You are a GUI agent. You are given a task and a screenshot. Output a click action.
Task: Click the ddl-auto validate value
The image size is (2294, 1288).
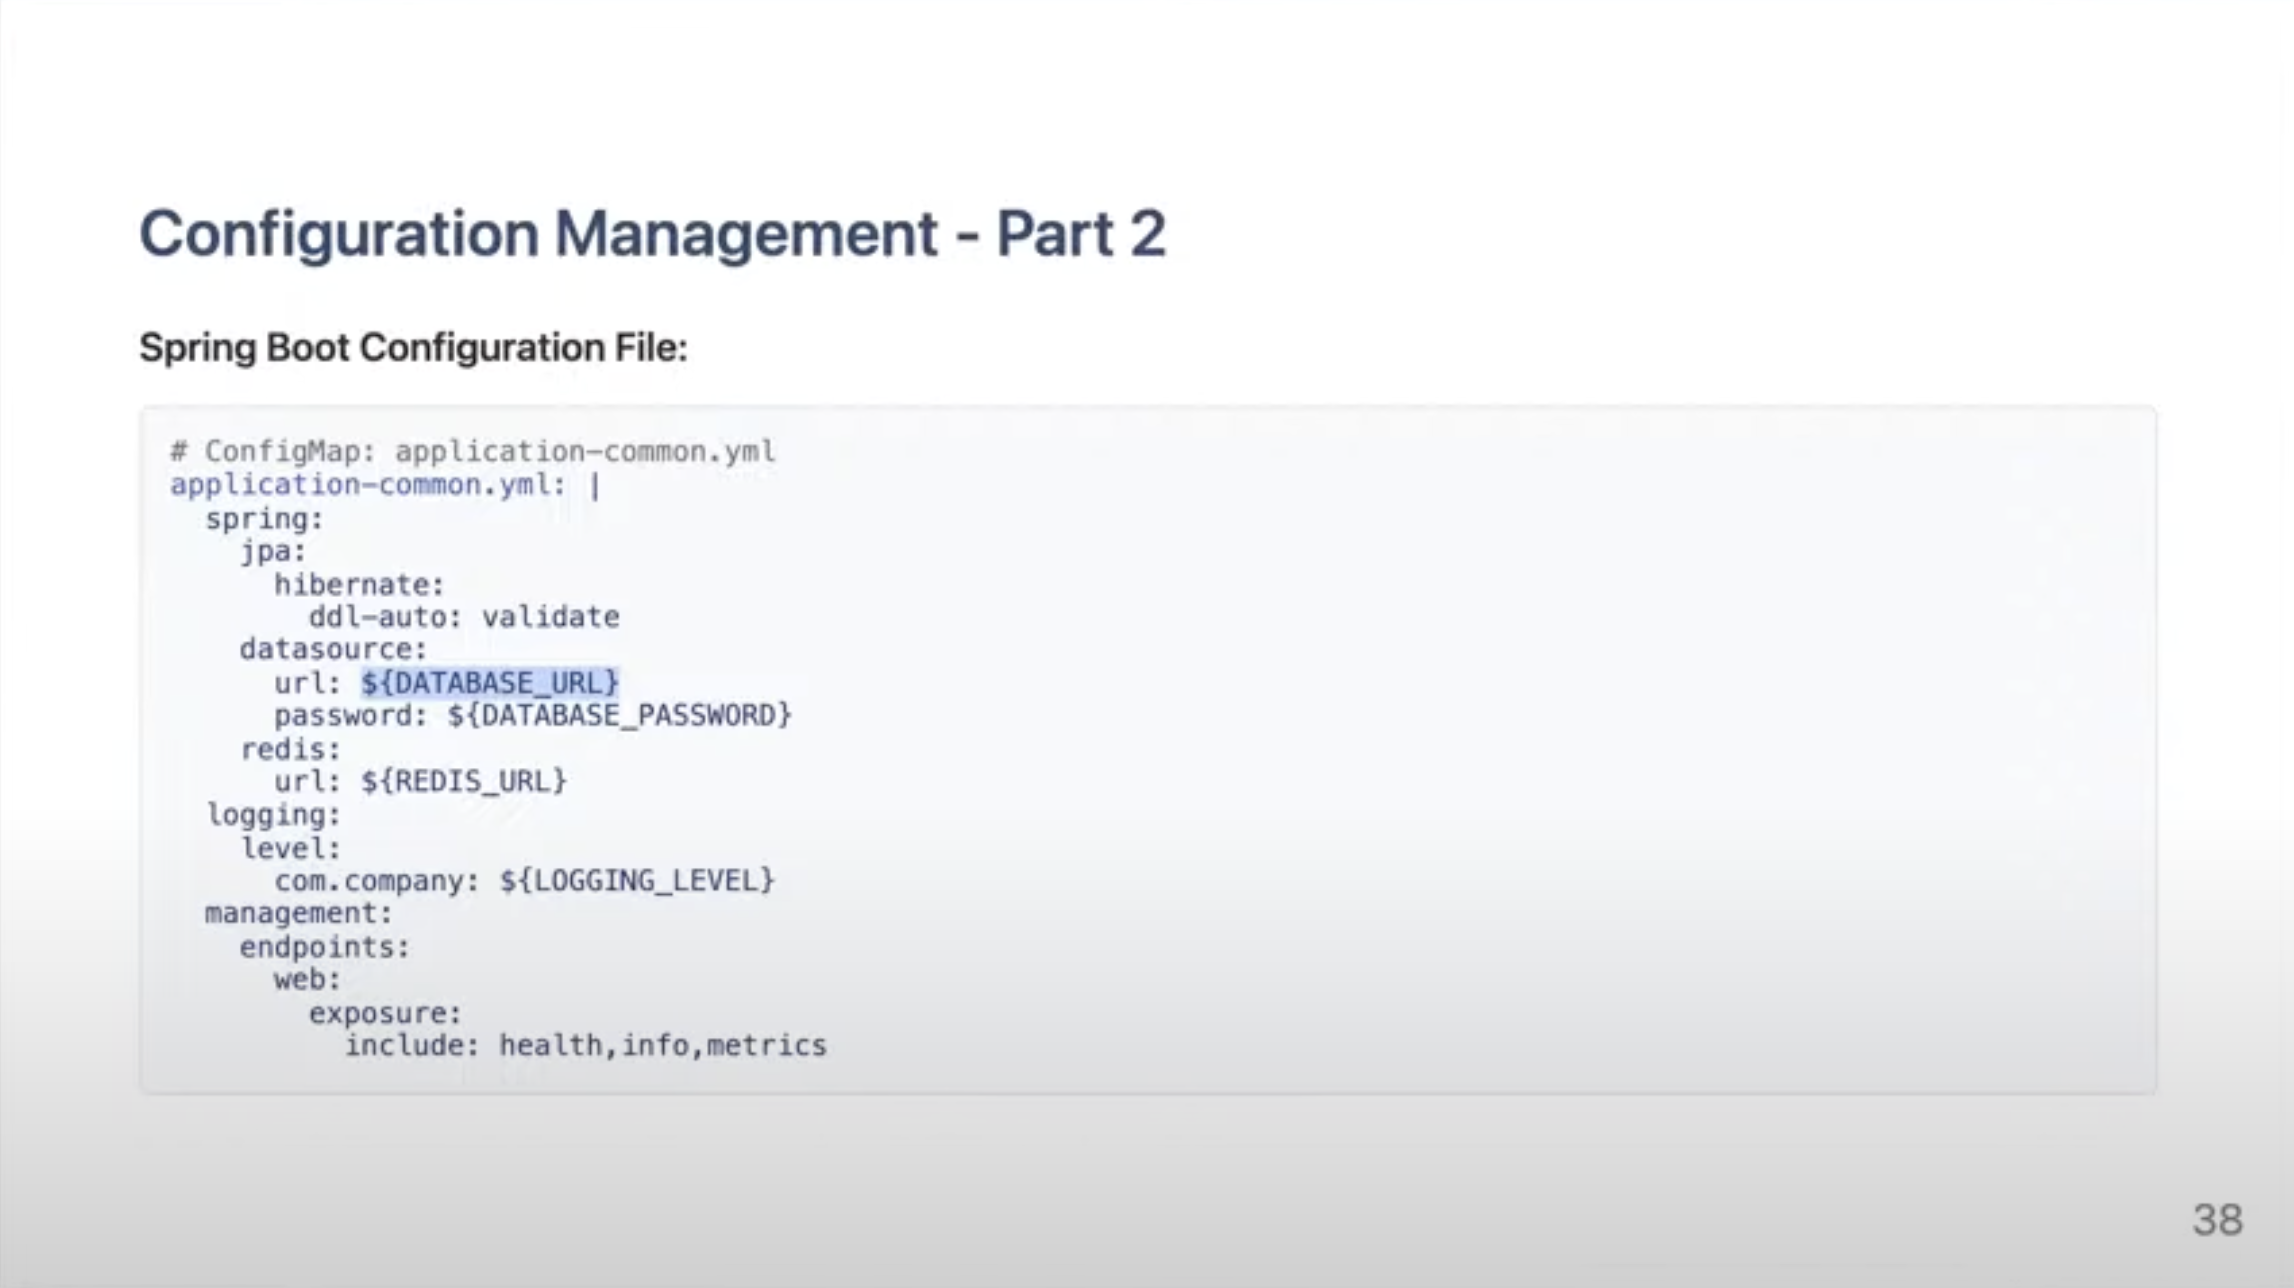[550, 617]
